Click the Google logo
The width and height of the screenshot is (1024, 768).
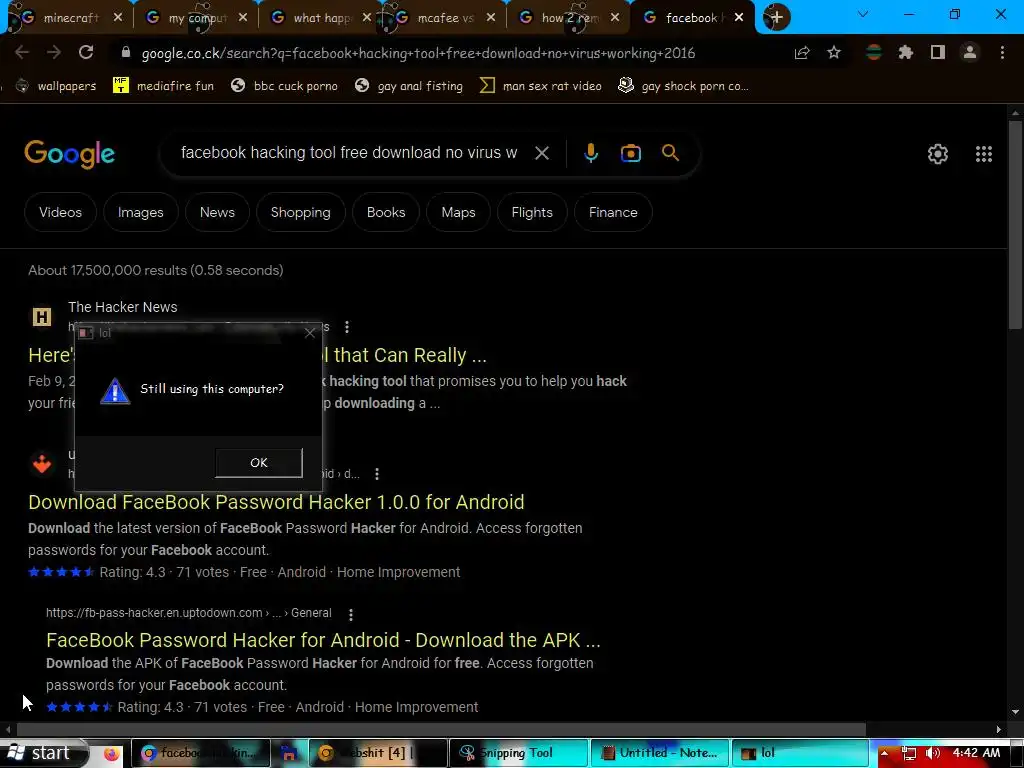(x=70, y=154)
